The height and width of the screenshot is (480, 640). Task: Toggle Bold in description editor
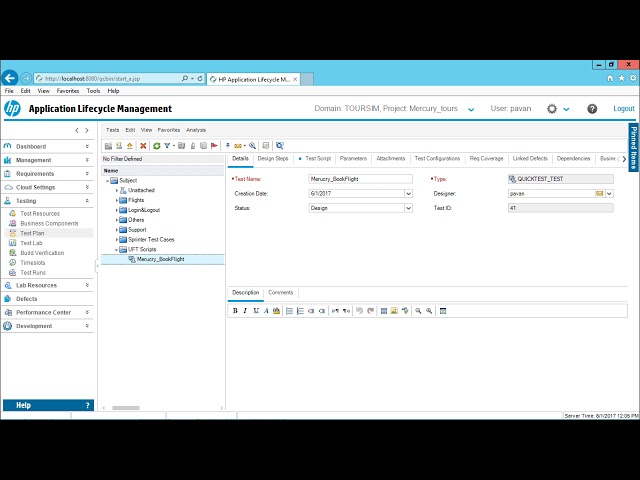(235, 311)
